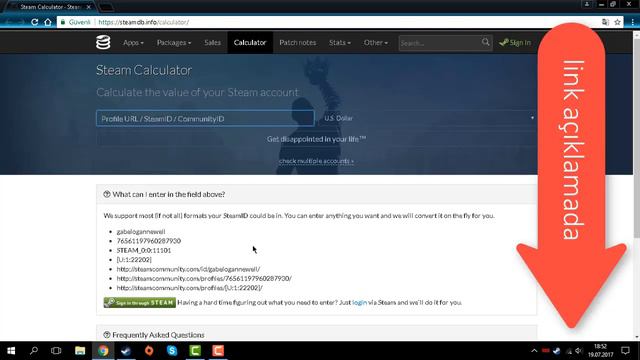
Task: Bookmark this page with star icon
Action: tap(618, 22)
